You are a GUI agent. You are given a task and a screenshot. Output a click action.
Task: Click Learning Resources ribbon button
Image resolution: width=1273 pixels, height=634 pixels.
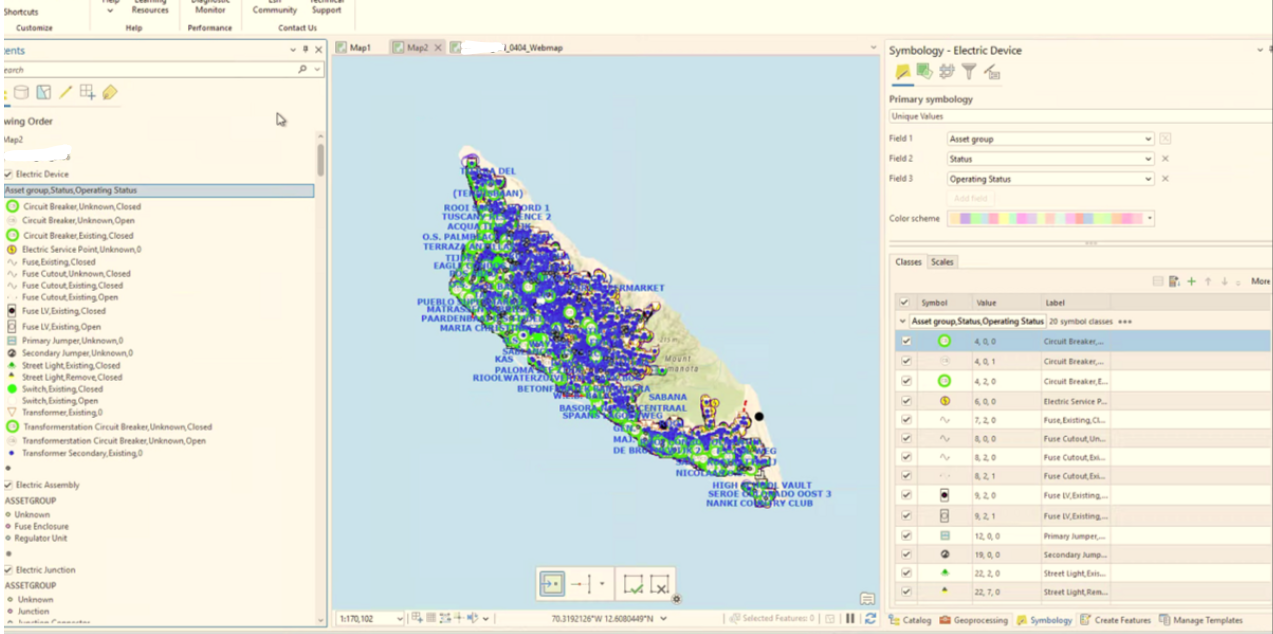[150, 8]
